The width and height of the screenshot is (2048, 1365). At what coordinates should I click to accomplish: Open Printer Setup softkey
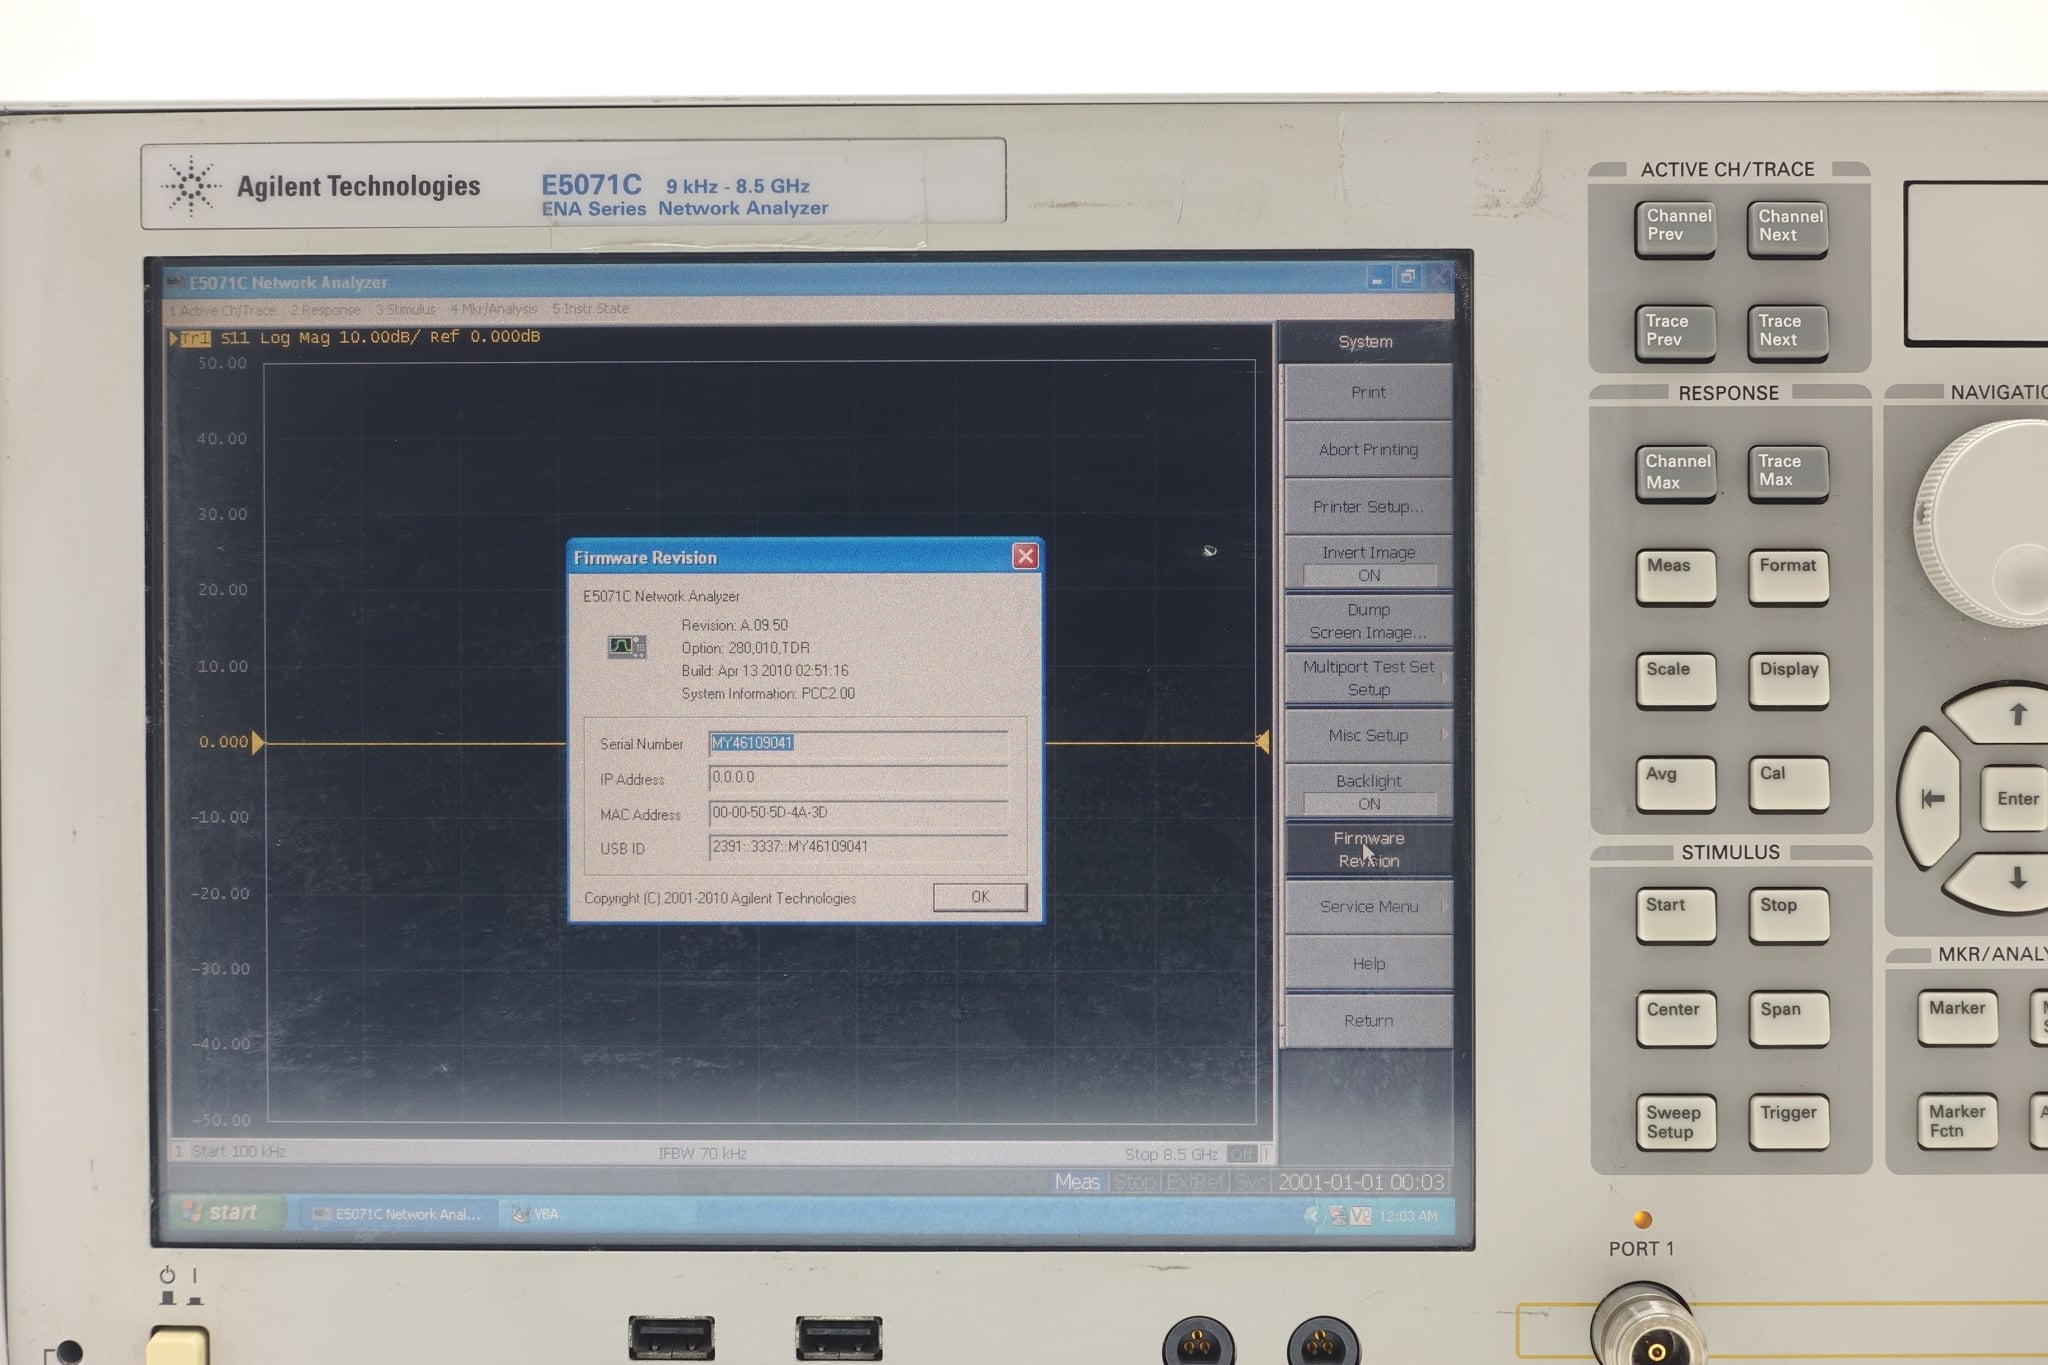[1368, 506]
